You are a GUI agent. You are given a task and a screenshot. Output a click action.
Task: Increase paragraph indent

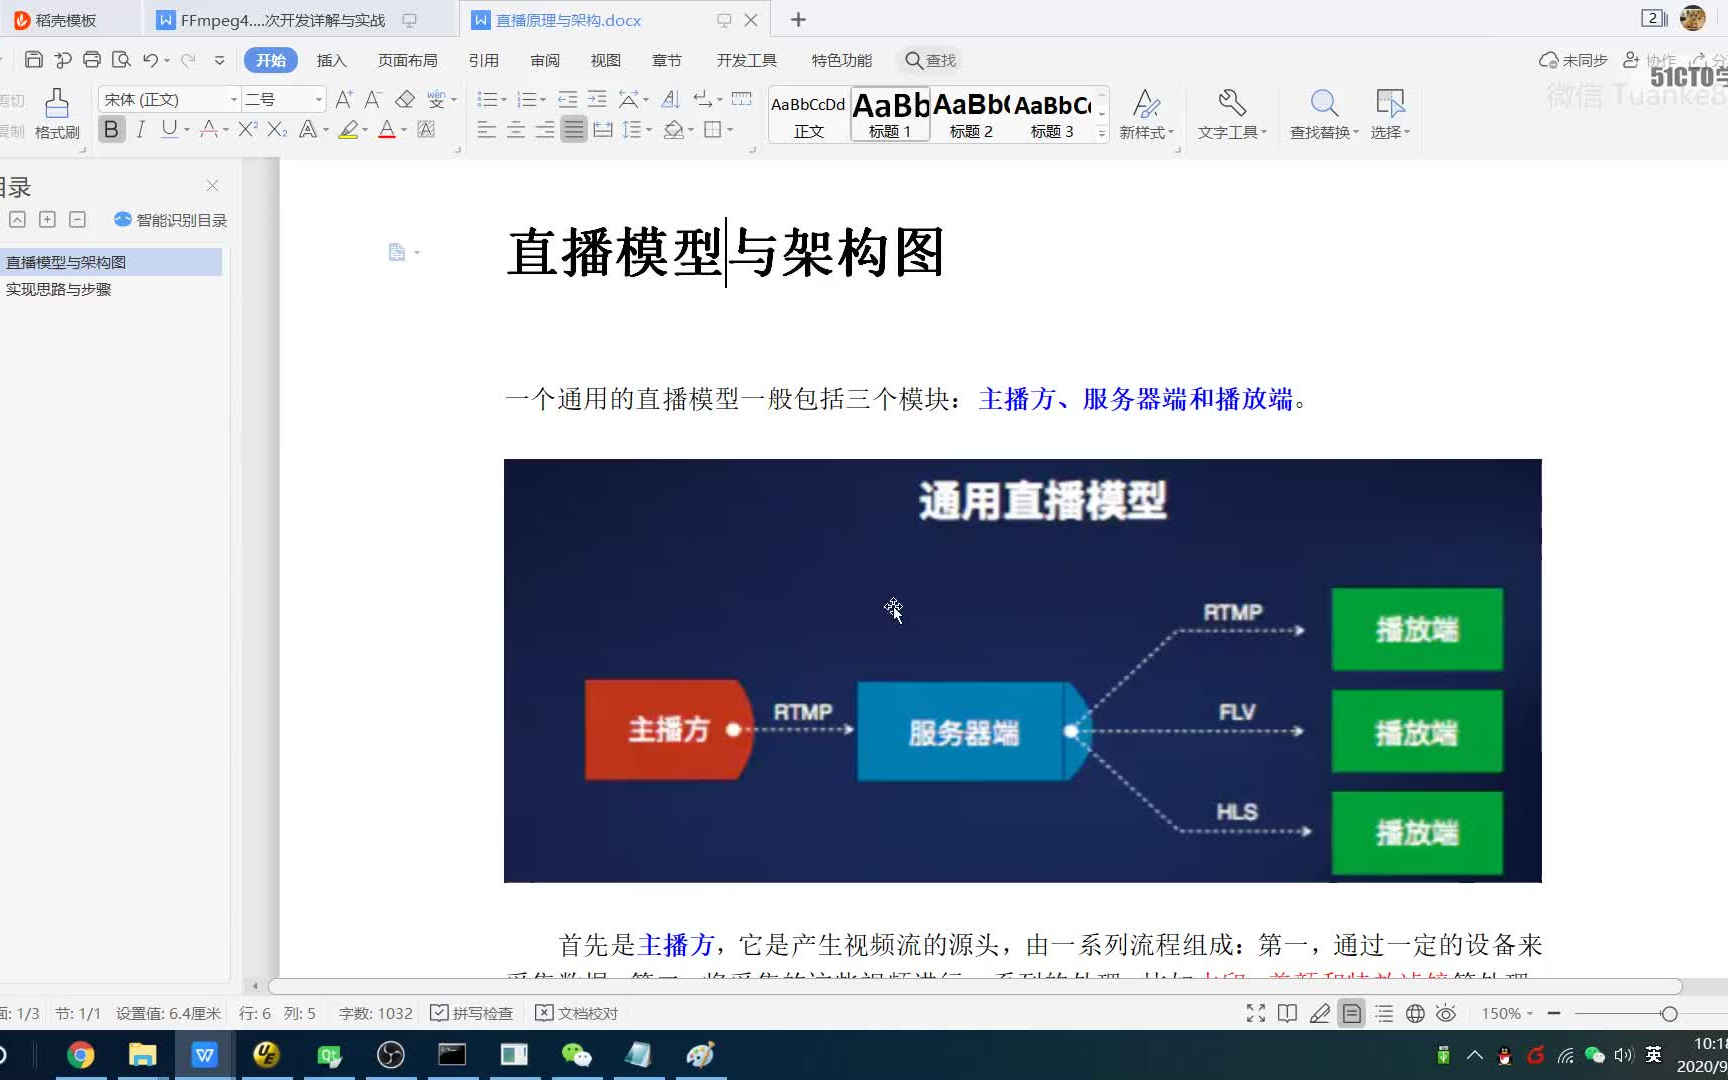[x=597, y=99]
